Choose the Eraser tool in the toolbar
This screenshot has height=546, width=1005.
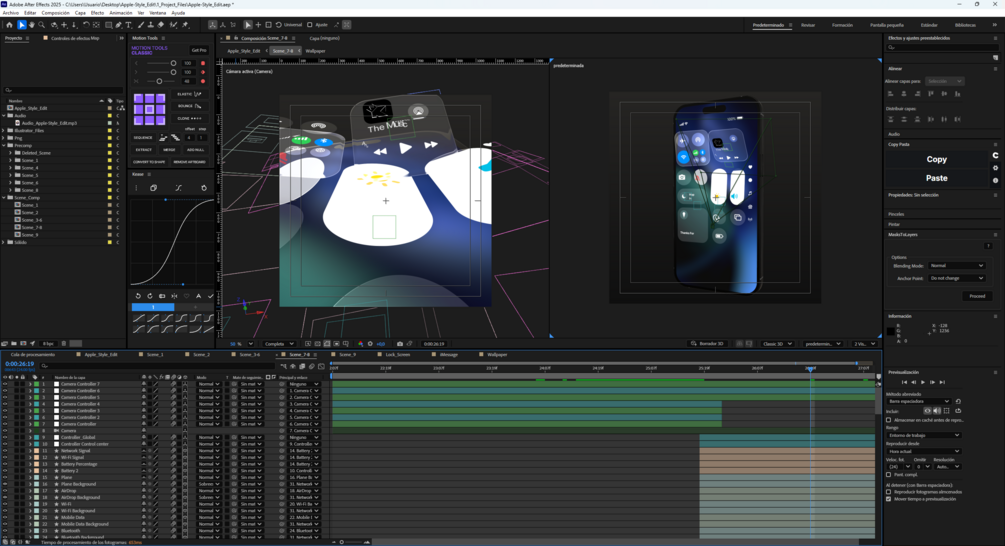point(161,25)
